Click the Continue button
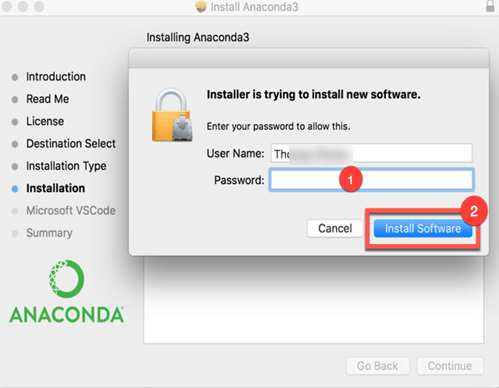The image size is (499, 388). 450,366
